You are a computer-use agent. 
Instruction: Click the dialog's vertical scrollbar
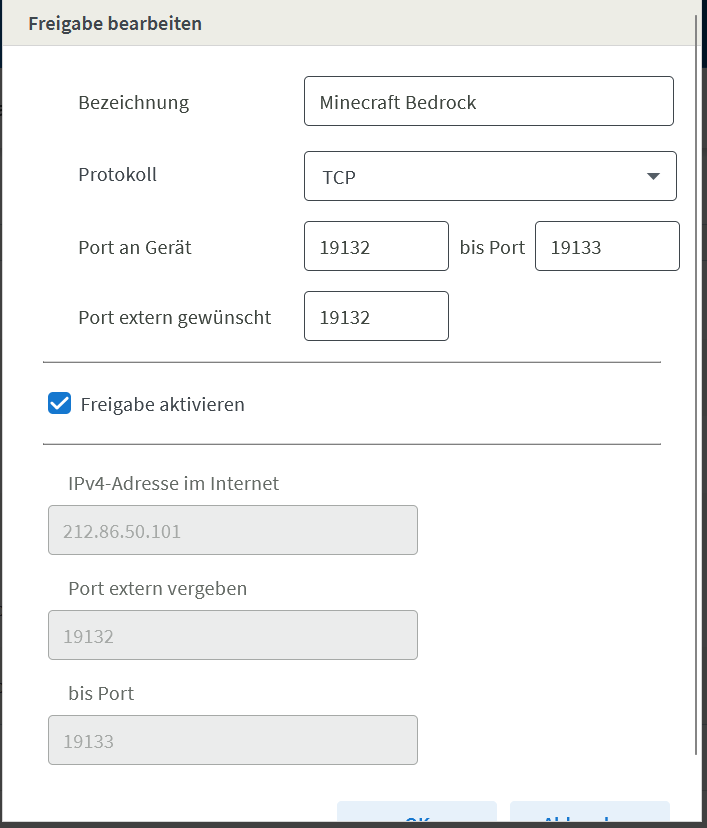[696, 400]
